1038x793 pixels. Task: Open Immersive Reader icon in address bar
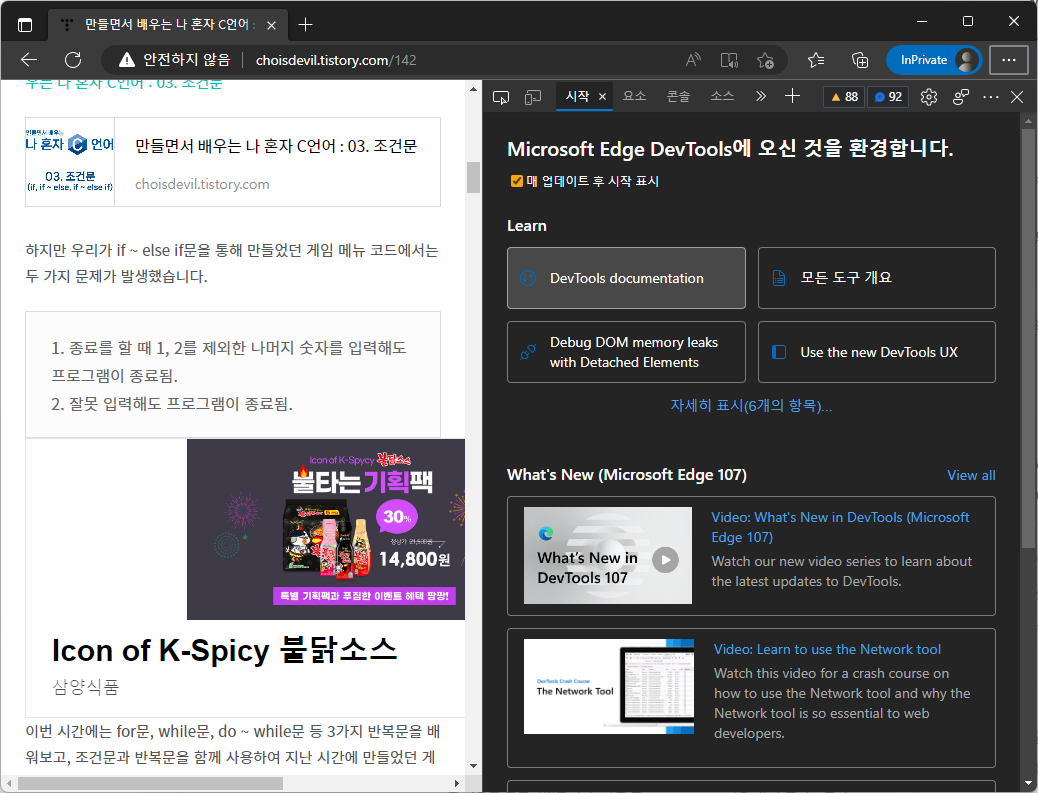click(729, 60)
